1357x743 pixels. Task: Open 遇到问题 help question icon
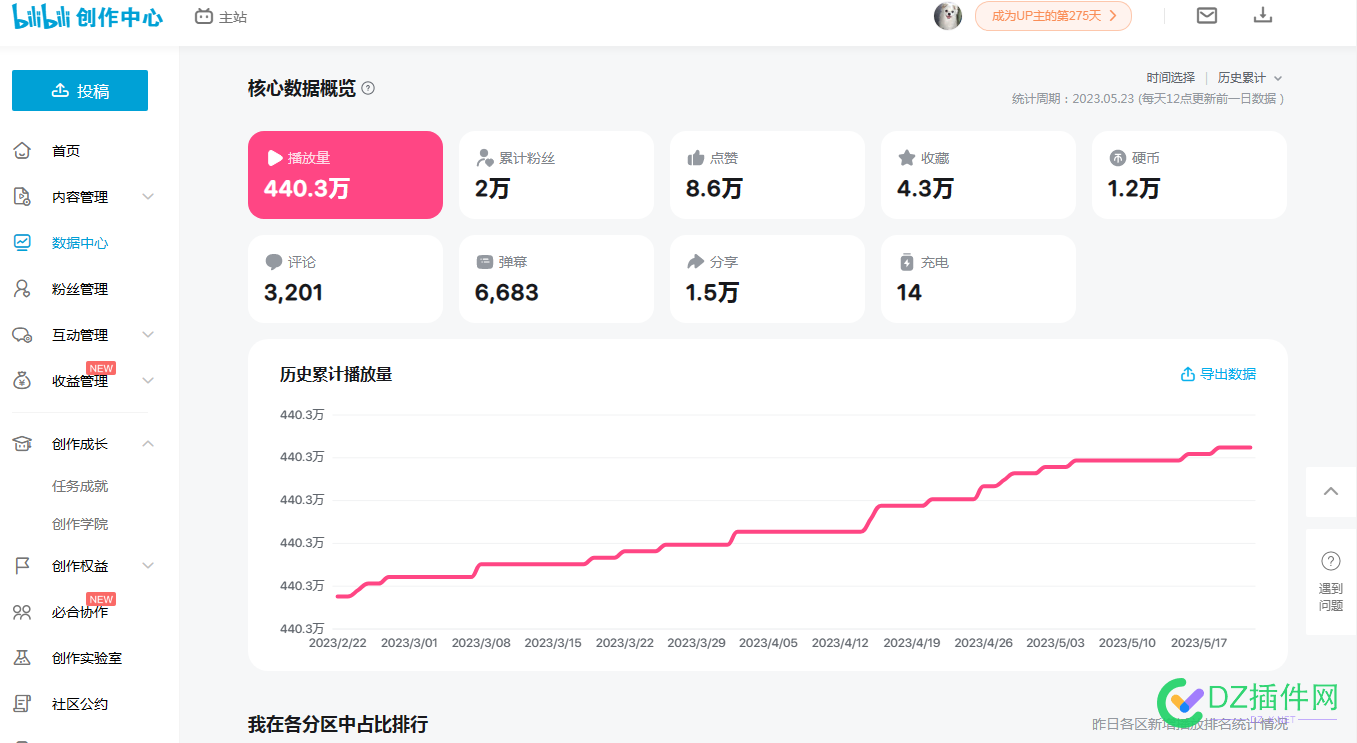click(x=1330, y=561)
